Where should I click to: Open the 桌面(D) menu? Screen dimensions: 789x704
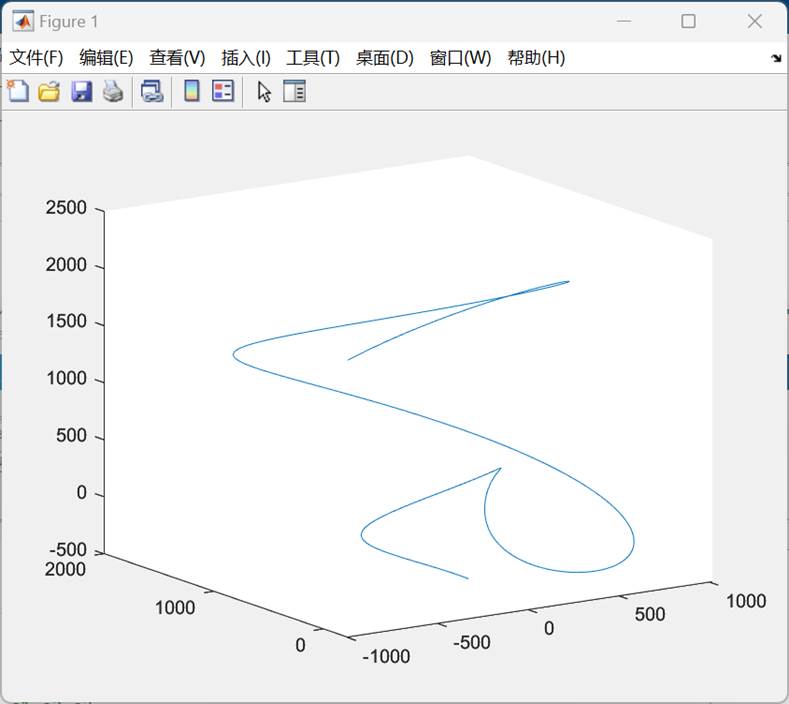385,58
